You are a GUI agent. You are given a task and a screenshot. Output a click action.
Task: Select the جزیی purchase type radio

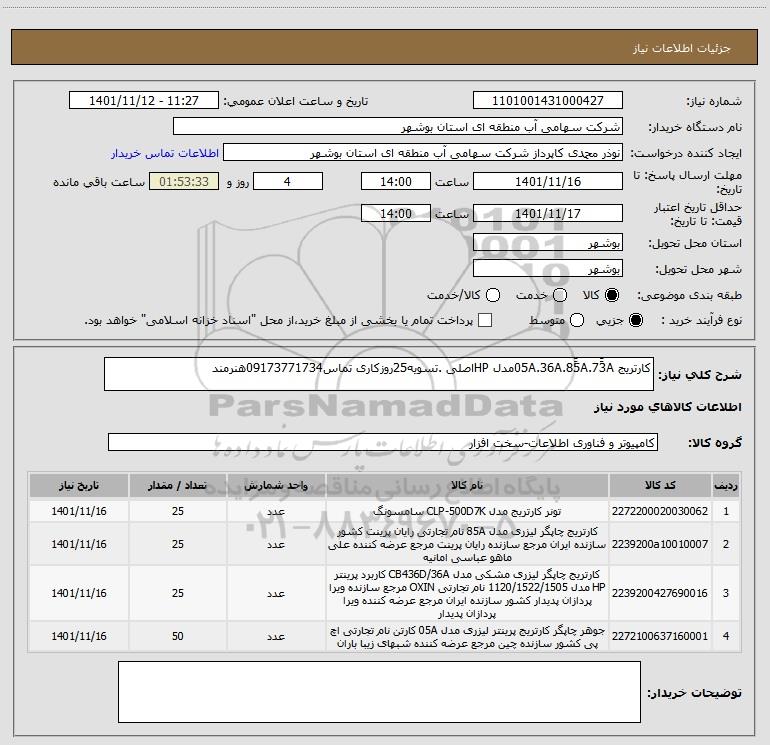[635, 320]
